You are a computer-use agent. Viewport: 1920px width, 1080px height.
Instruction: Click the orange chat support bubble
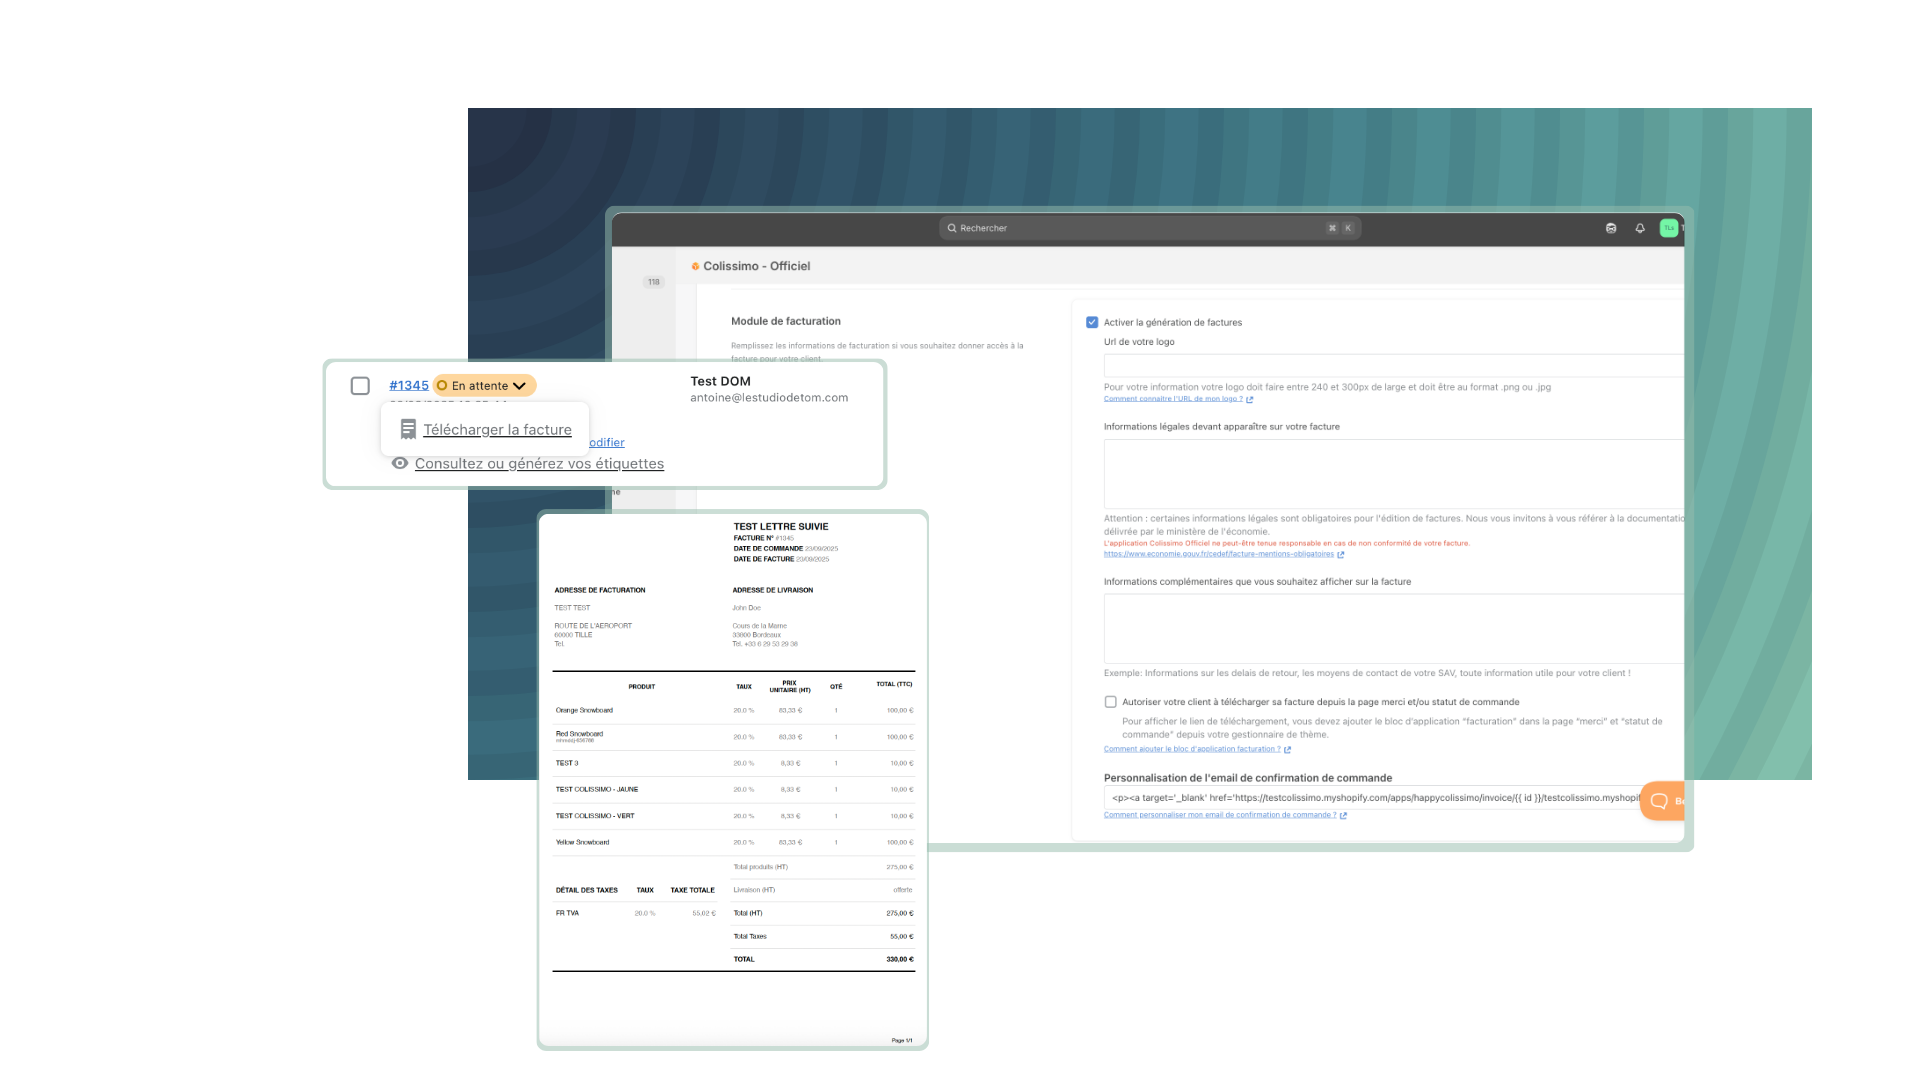pyautogui.click(x=1661, y=801)
